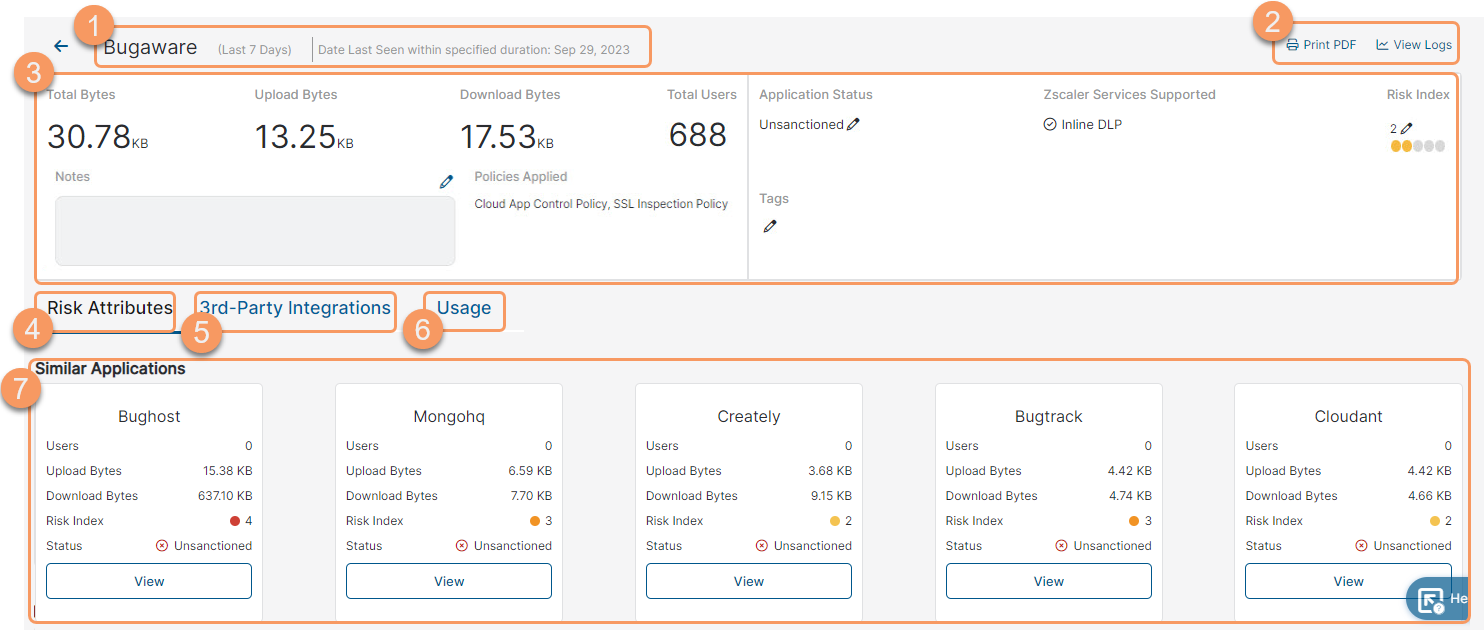Select the Usage tab

(x=464, y=308)
